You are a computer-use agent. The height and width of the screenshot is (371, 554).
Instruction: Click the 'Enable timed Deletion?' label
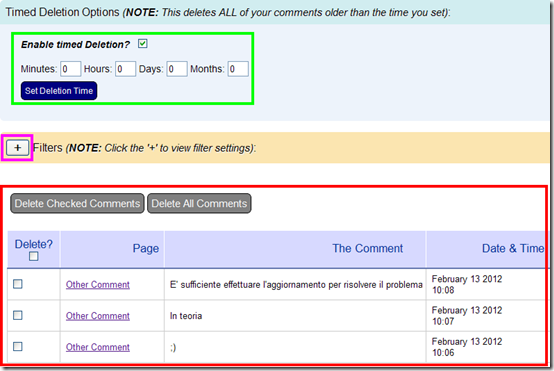pyautogui.click(x=75, y=45)
